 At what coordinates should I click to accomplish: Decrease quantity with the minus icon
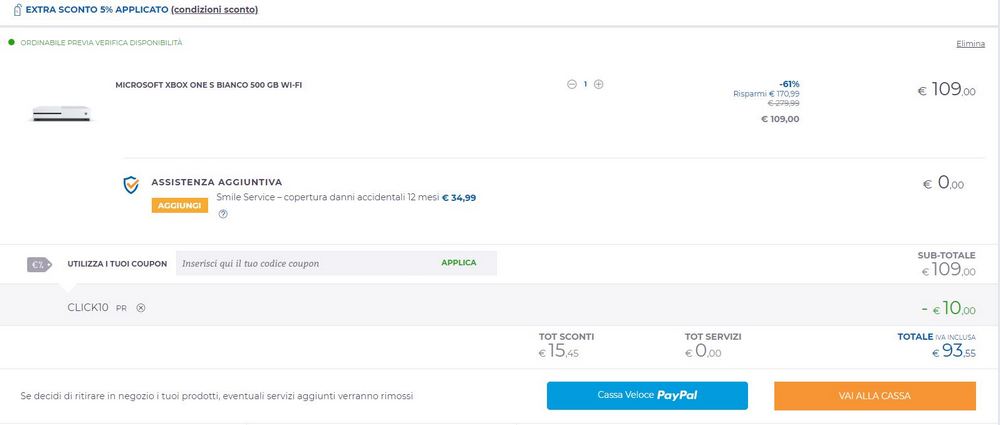click(x=571, y=84)
